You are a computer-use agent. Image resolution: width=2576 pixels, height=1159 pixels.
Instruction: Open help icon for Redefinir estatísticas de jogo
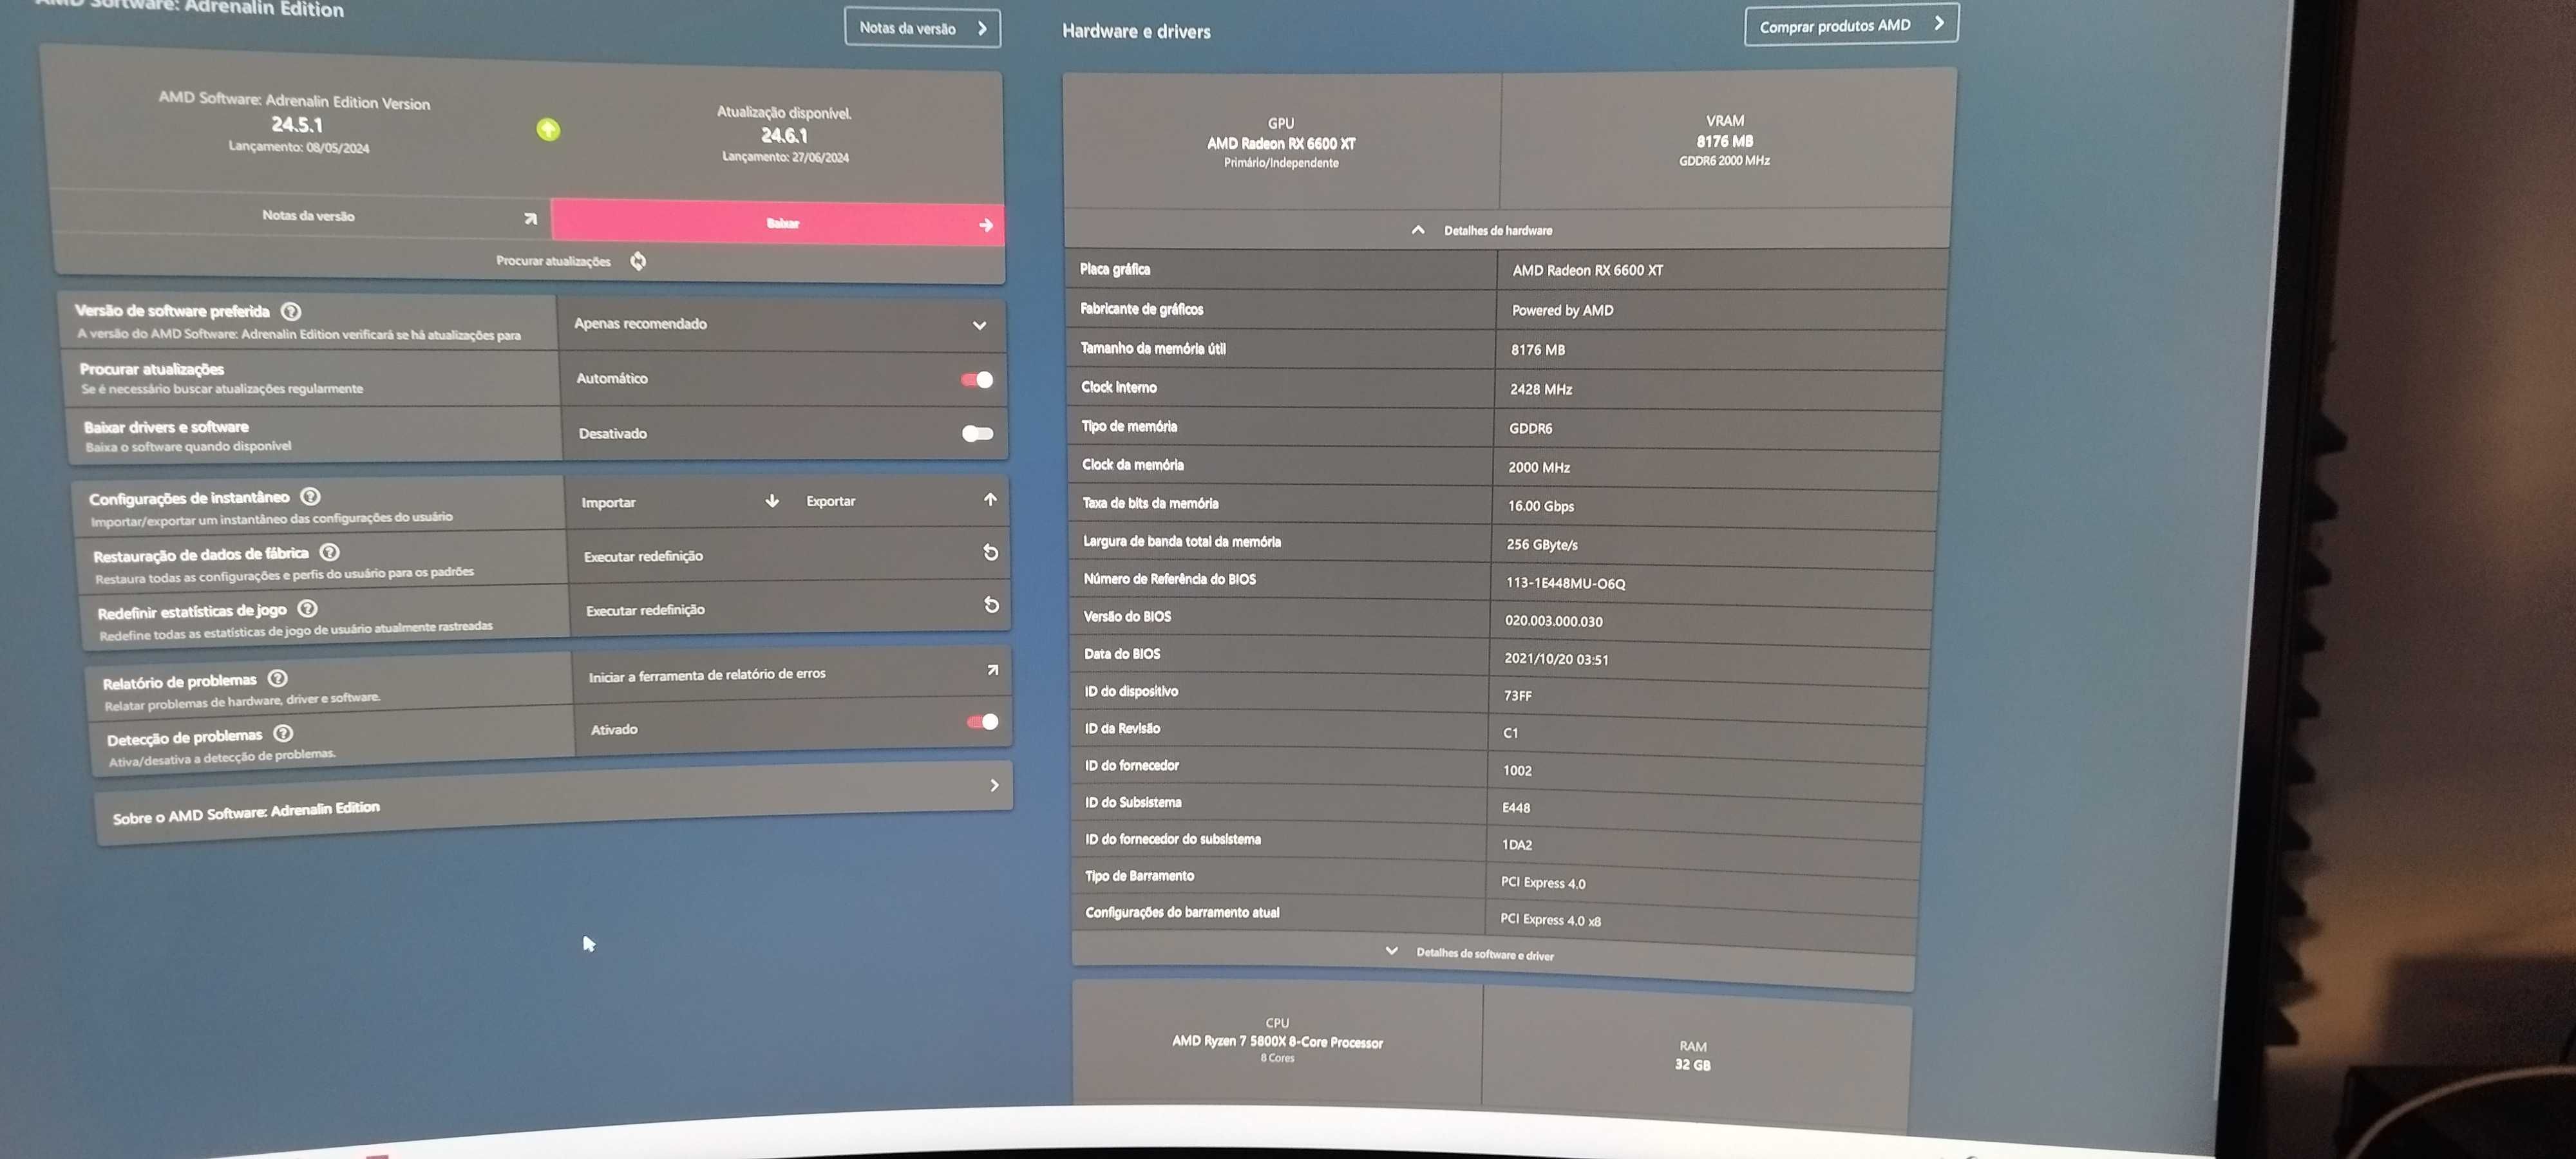point(308,608)
